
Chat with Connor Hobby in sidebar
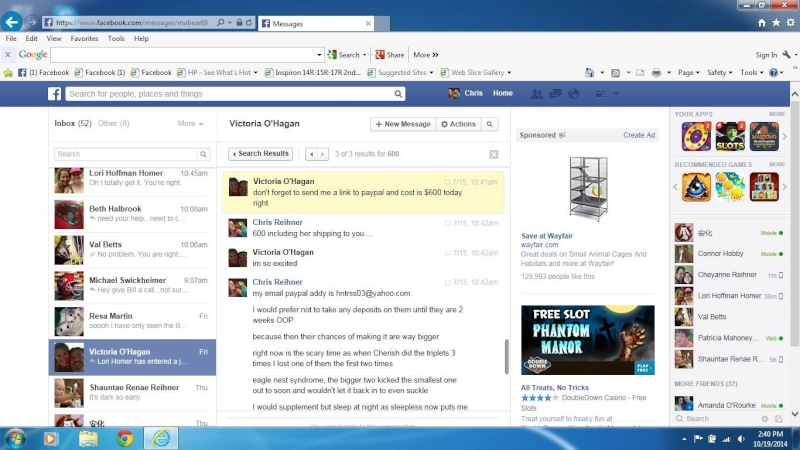pos(730,254)
